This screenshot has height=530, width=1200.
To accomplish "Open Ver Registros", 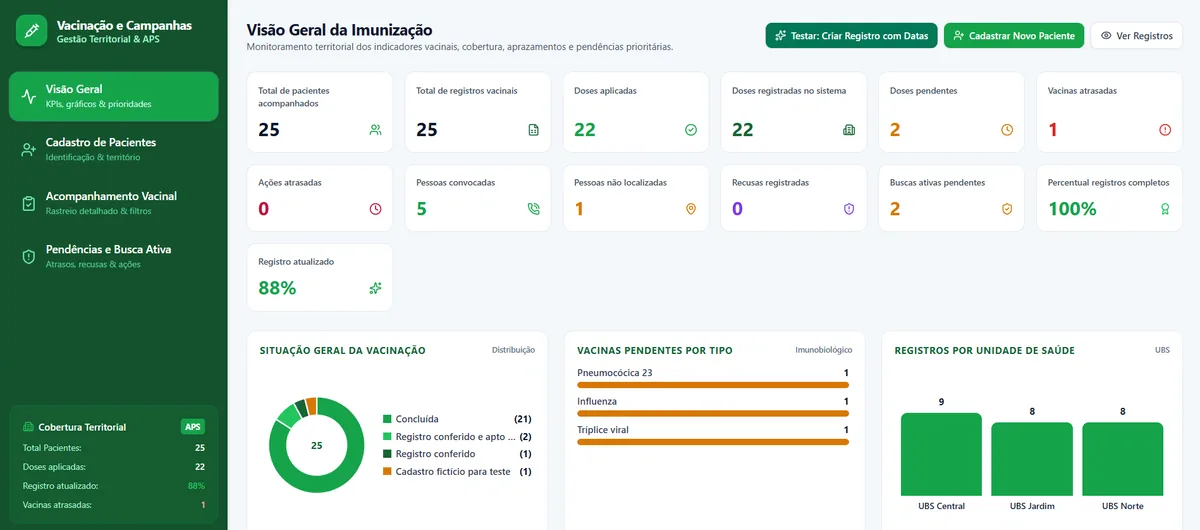I will coord(1137,36).
